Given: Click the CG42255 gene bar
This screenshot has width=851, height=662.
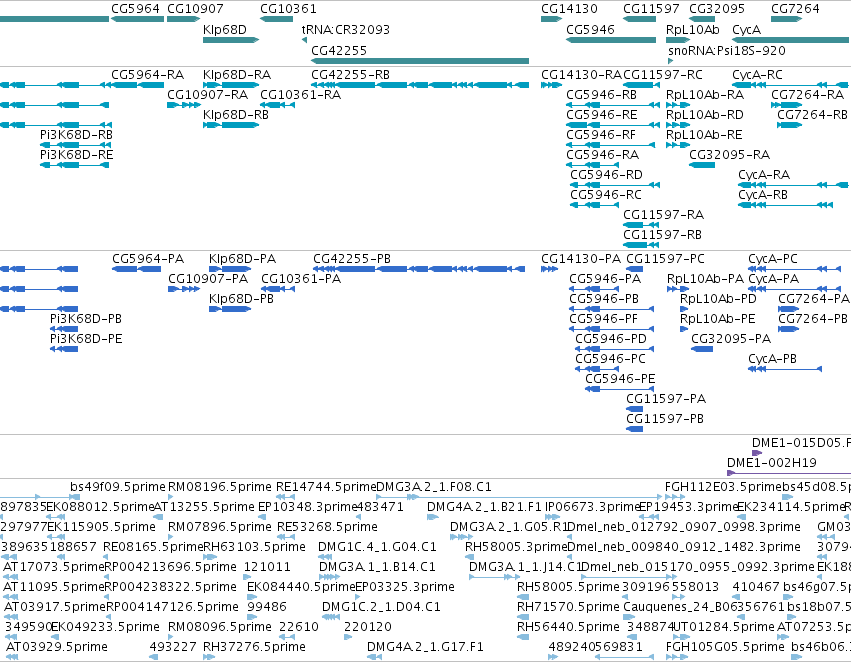Looking at the screenshot, I should (420, 61).
